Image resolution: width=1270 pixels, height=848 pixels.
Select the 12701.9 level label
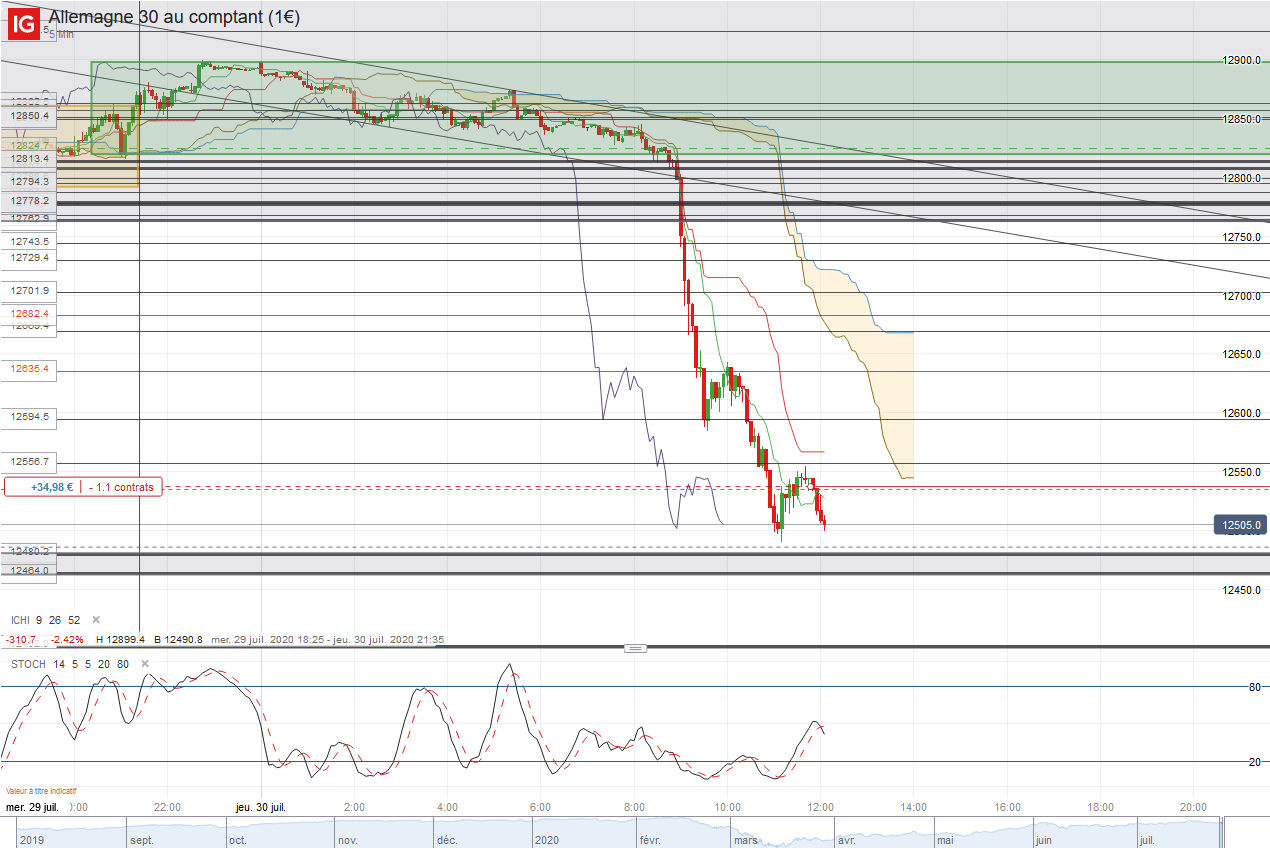pos(30,291)
